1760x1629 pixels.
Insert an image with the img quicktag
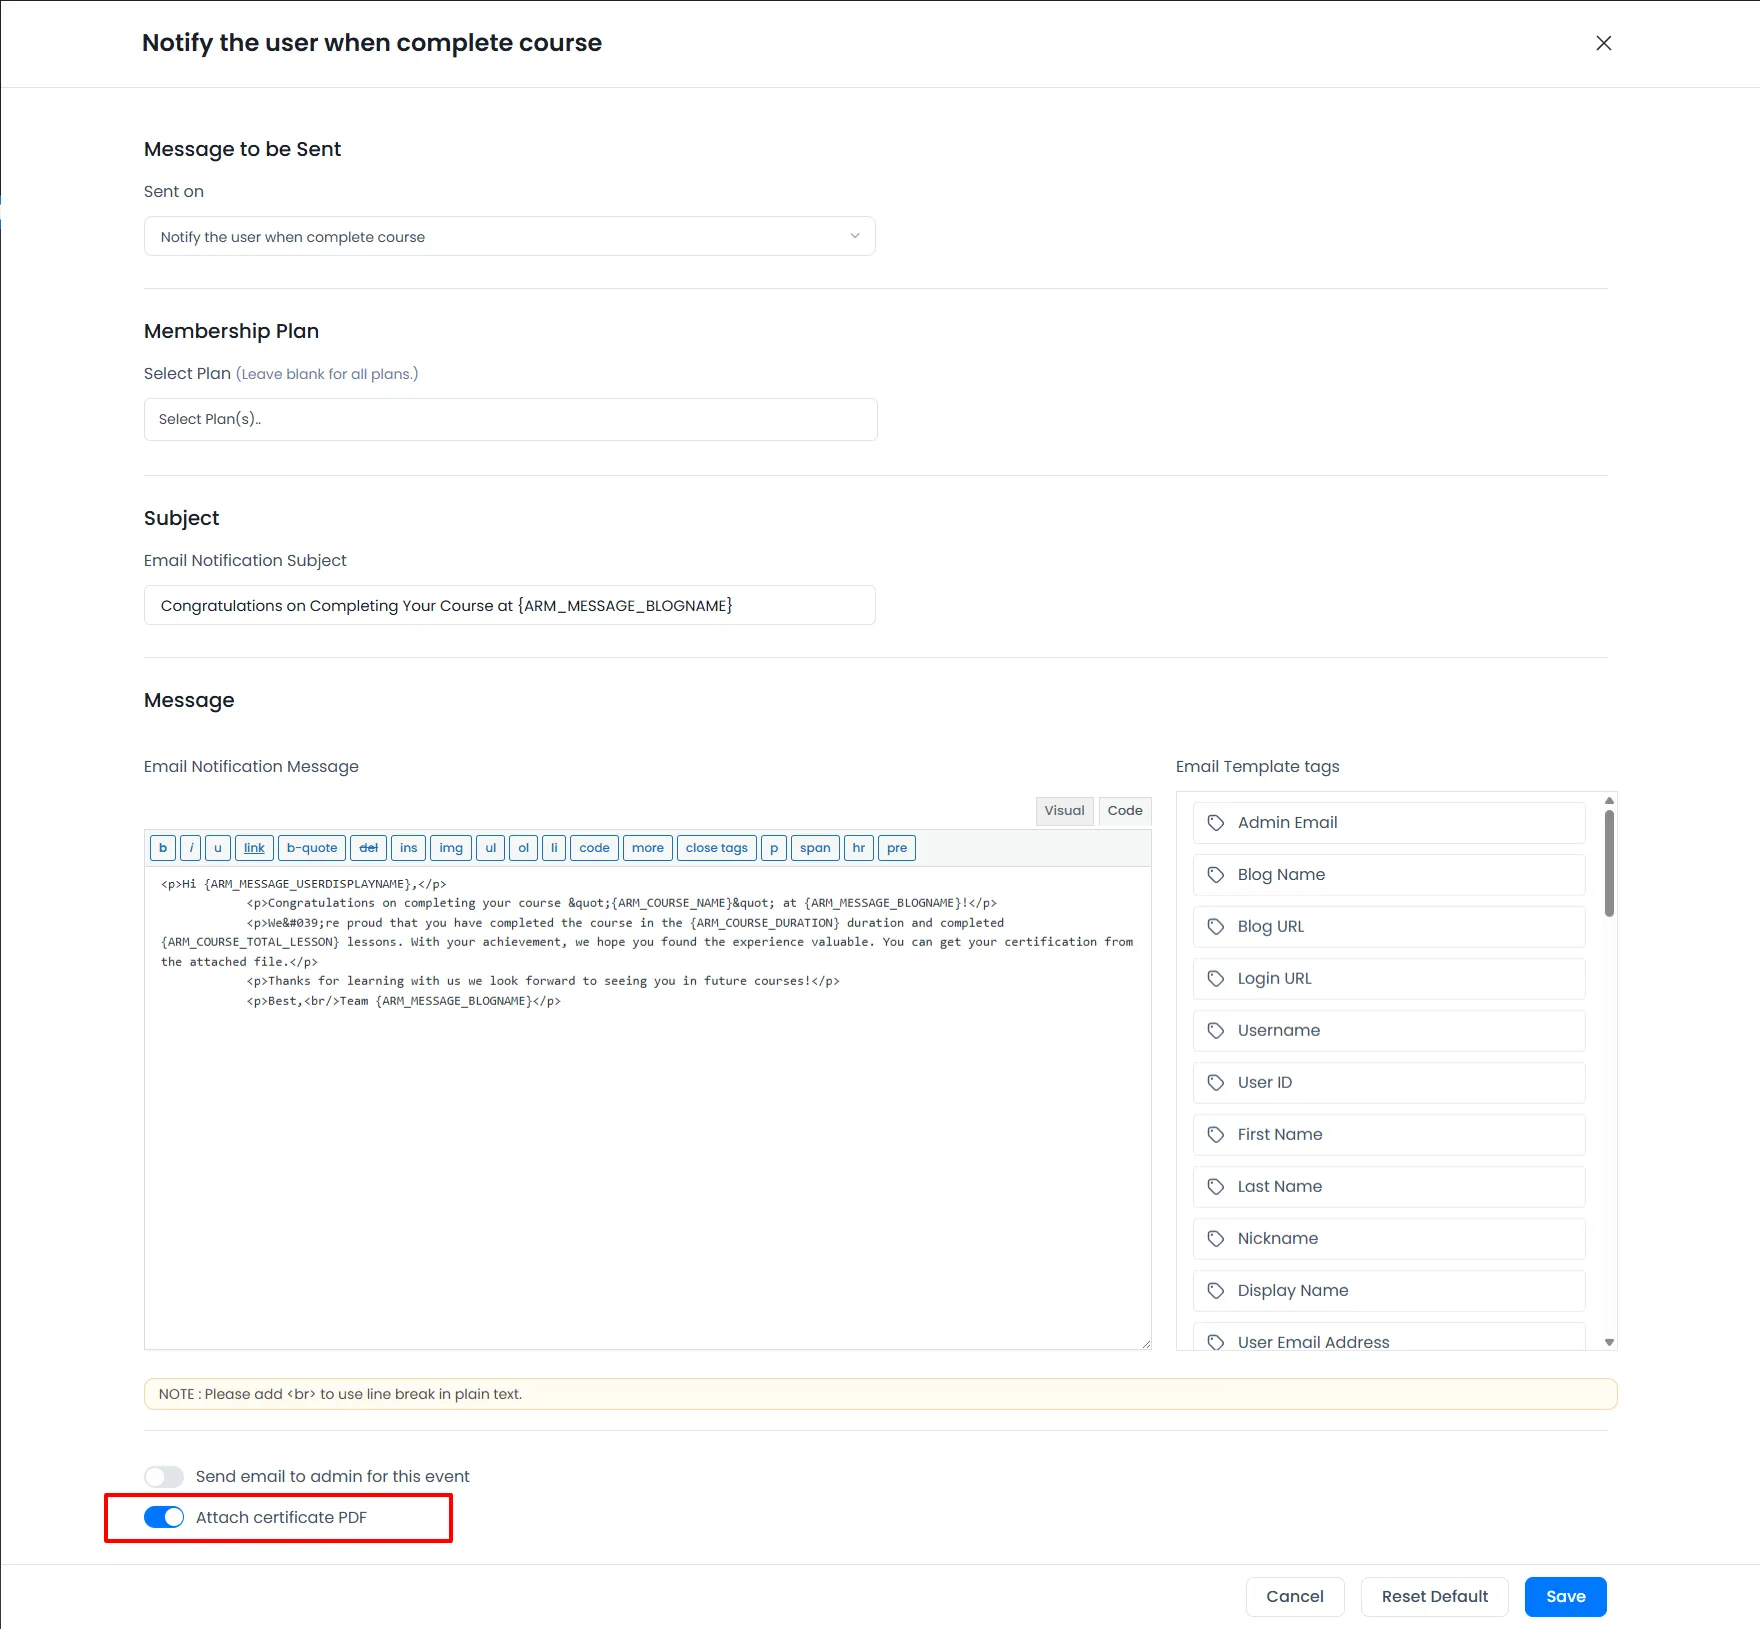coord(450,848)
